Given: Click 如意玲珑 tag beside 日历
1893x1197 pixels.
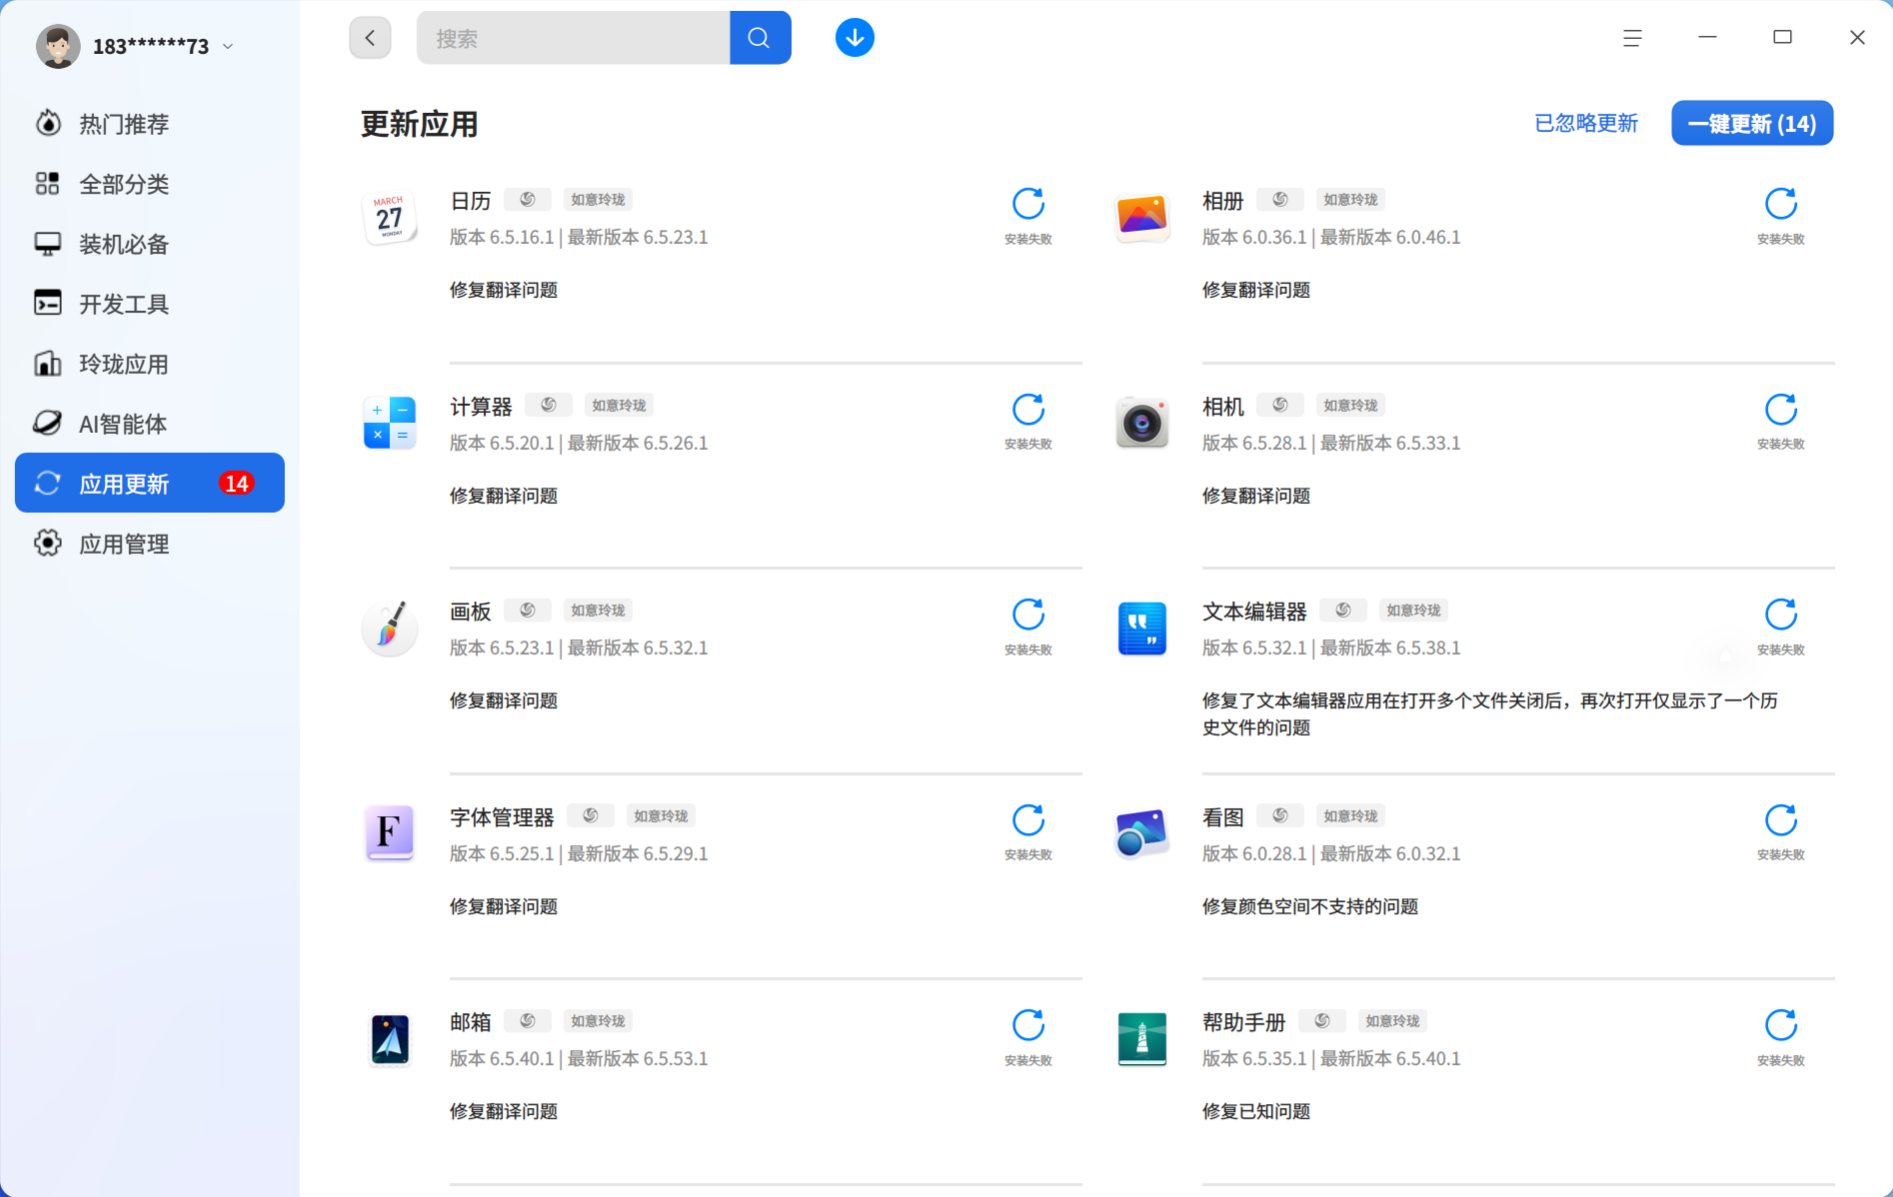Looking at the screenshot, I should (598, 199).
